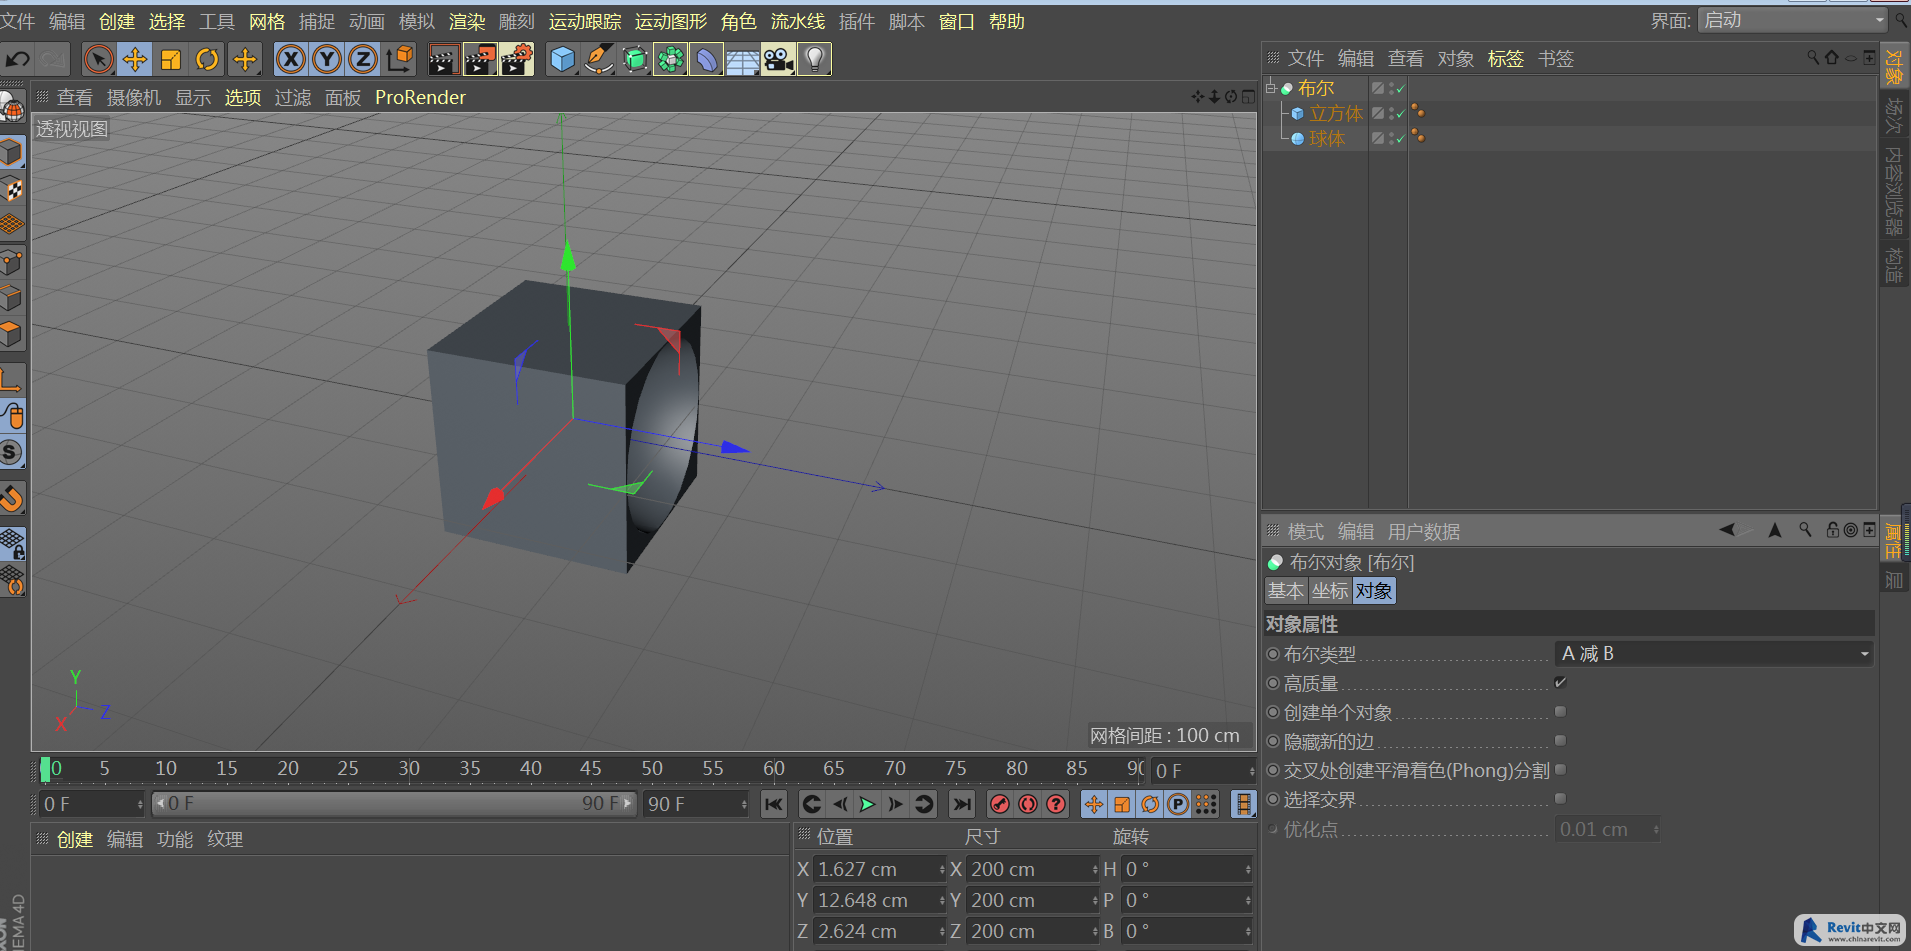
Task: Open attribute manager 模式 menu
Action: [x=1305, y=531]
